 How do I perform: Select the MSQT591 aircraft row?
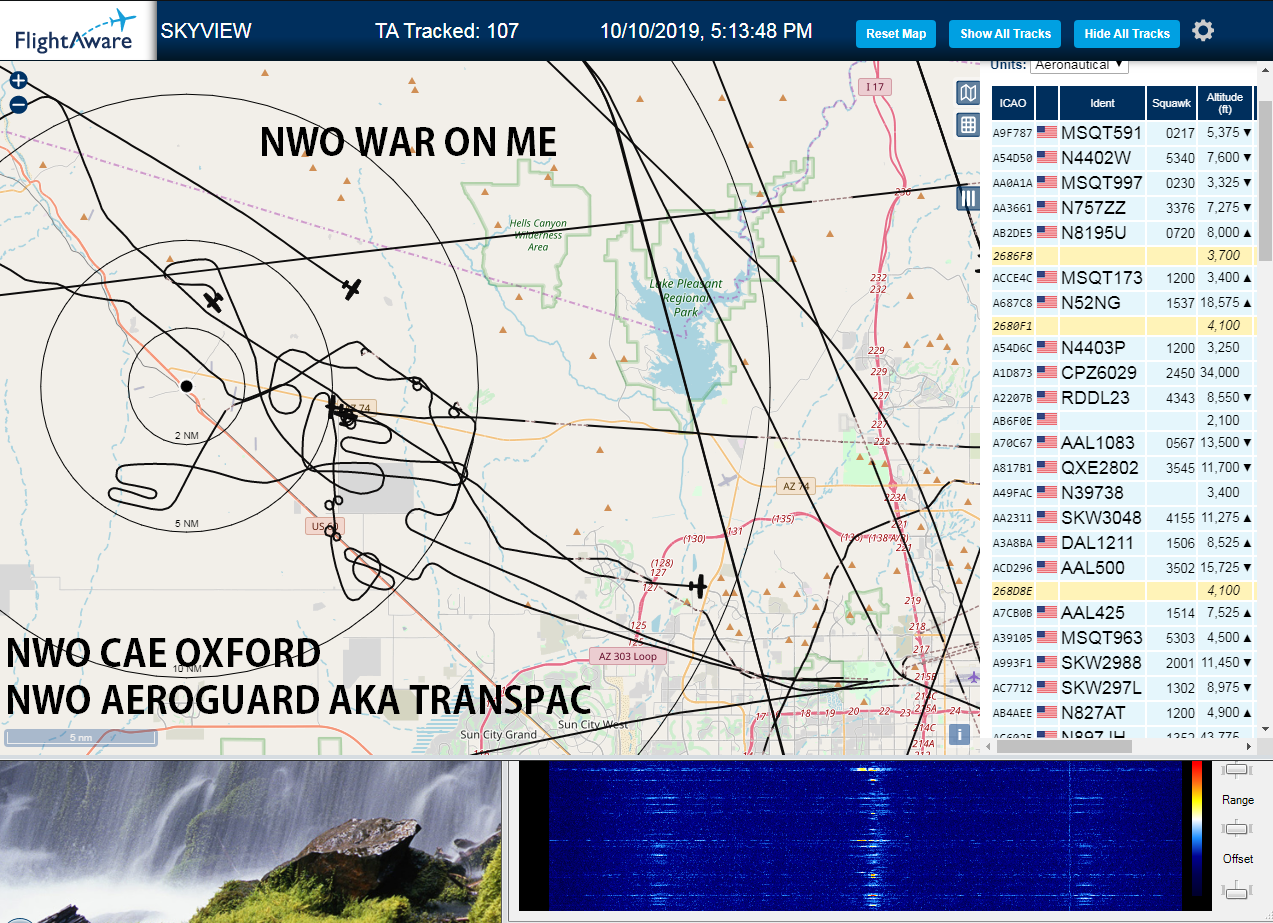point(1122,132)
